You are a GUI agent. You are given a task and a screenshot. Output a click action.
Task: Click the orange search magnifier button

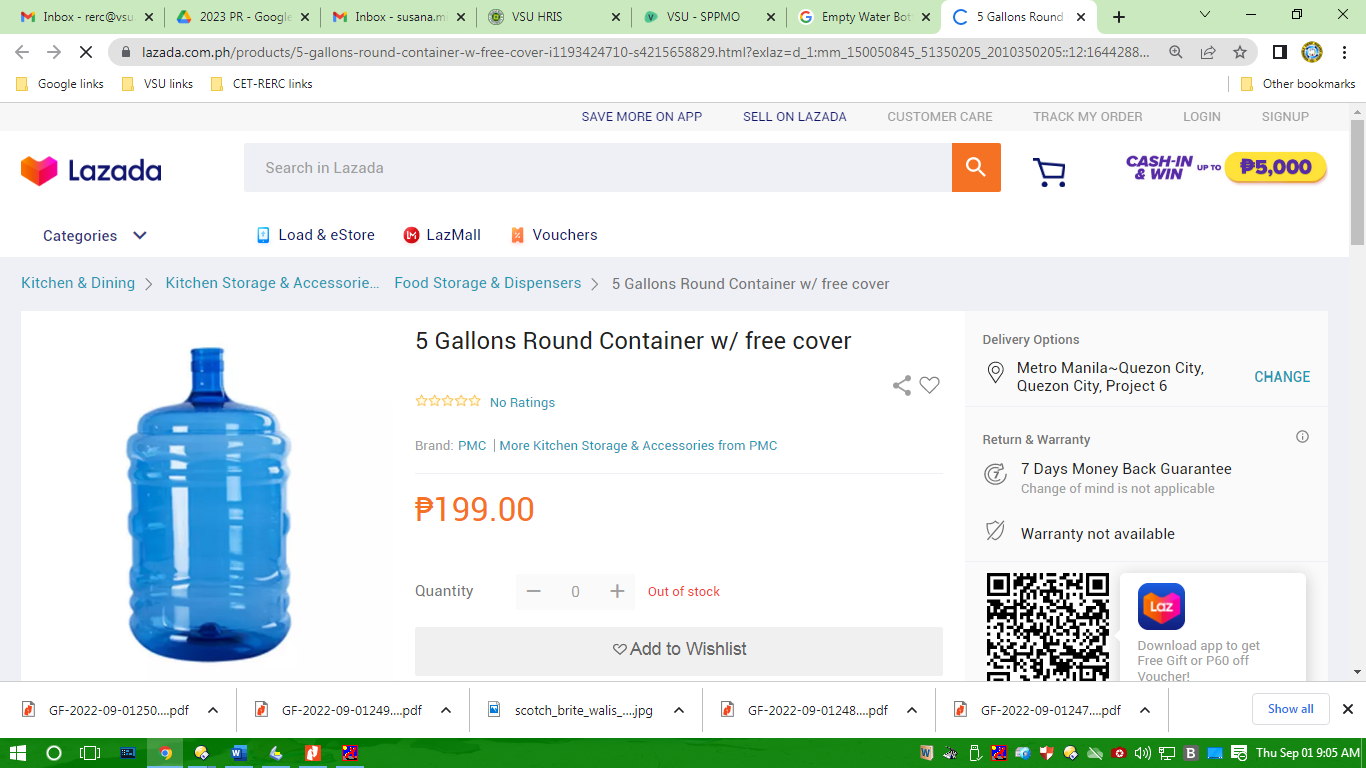click(976, 168)
